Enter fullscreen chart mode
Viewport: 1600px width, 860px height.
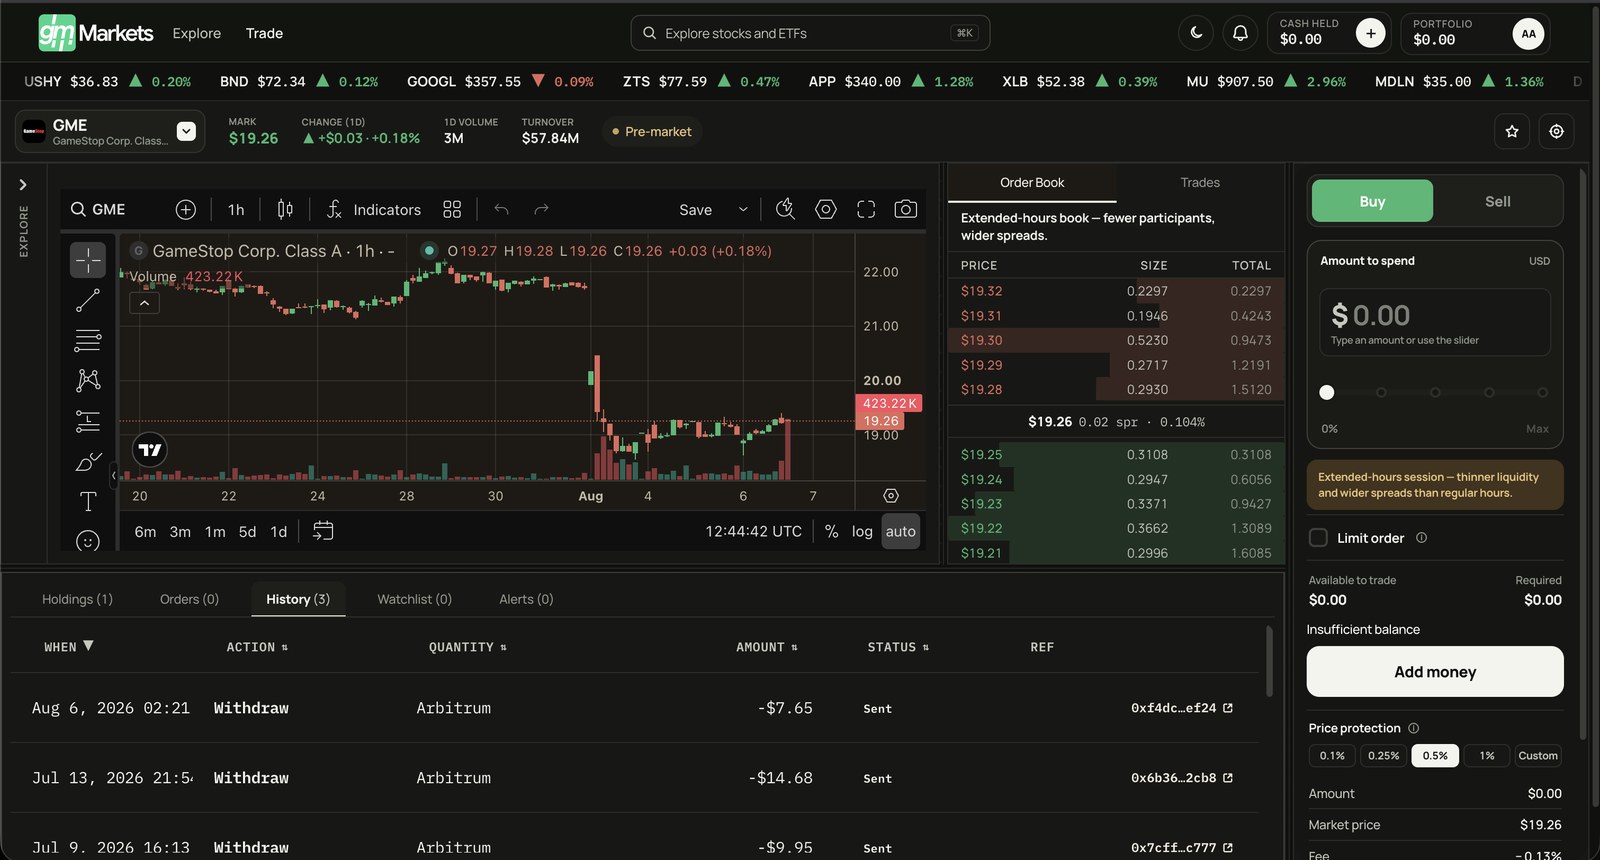(x=866, y=209)
